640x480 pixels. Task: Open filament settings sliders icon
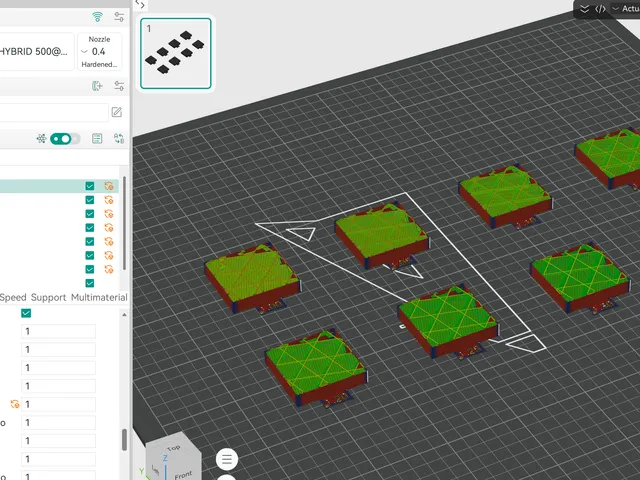click(x=119, y=86)
